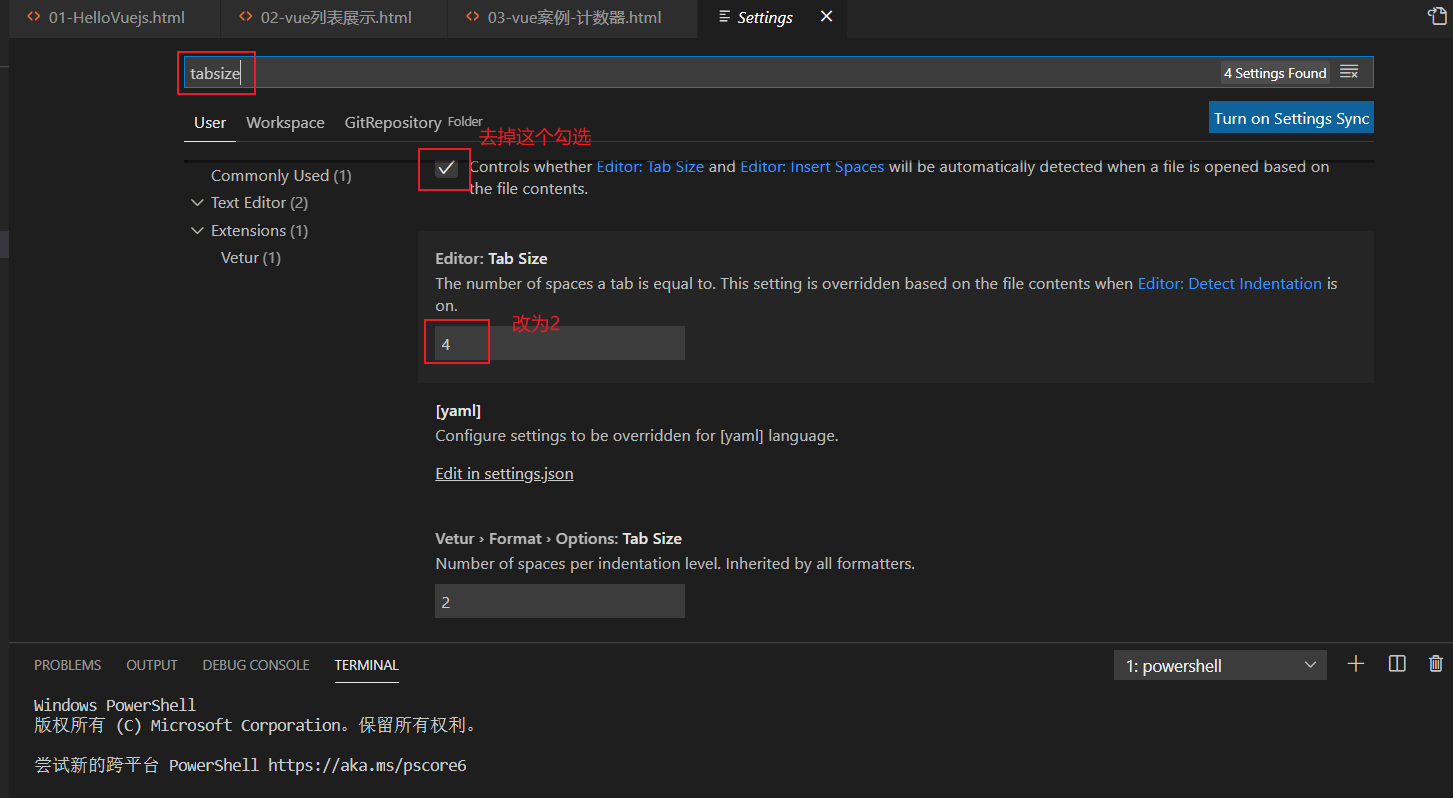Click the Editor Tab Size input showing 4
Screen dimensions: 1453x798
pos(560,343)
